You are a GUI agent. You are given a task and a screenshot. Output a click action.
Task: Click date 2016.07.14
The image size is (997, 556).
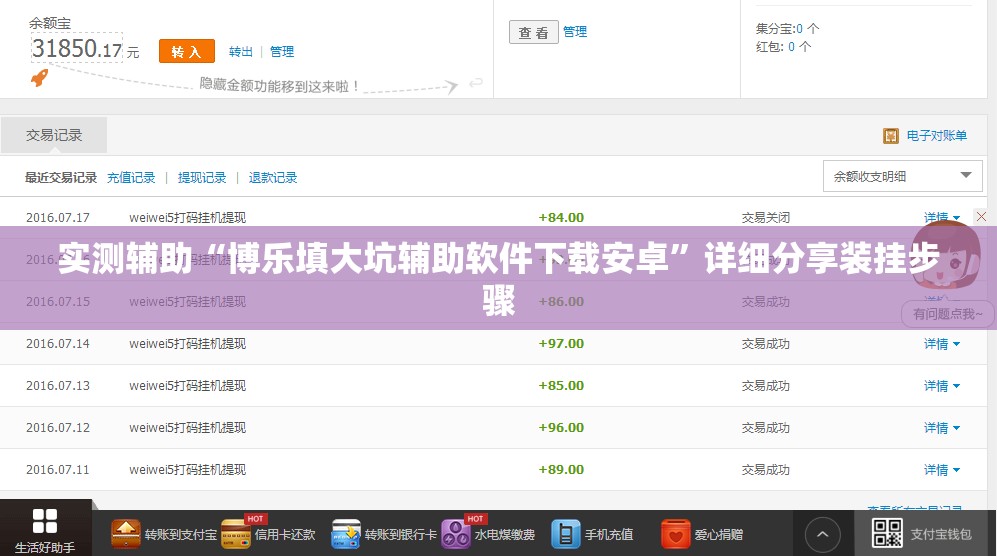click(58, 344)
